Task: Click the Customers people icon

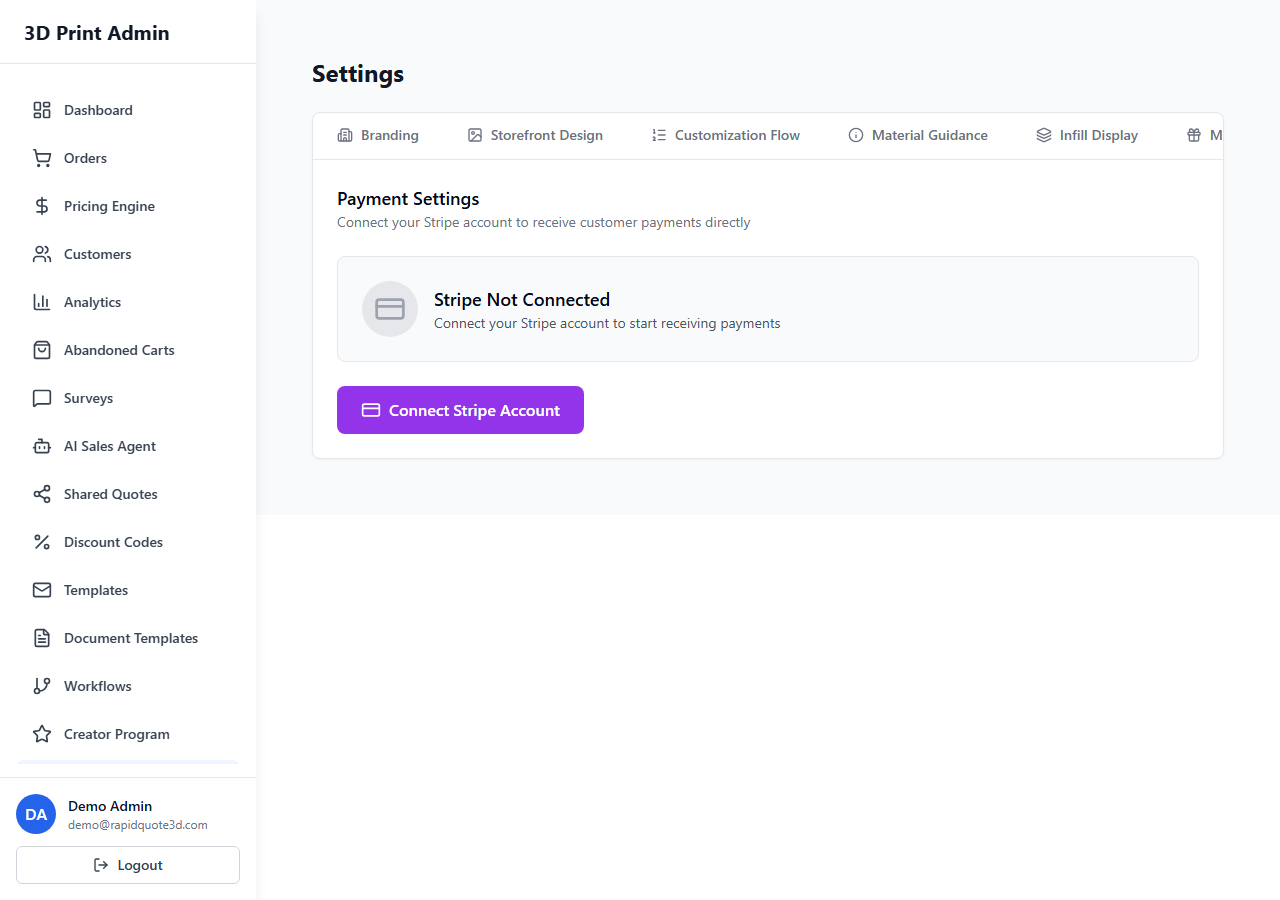Action: click(42, 254)
